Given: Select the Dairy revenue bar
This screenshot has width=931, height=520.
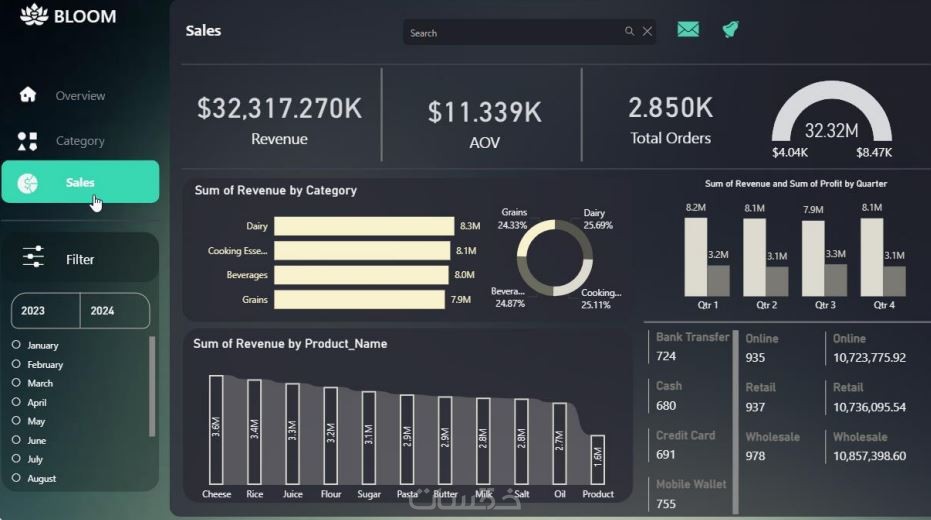Looking at the screenshot, I should click(x=364, y=226).
